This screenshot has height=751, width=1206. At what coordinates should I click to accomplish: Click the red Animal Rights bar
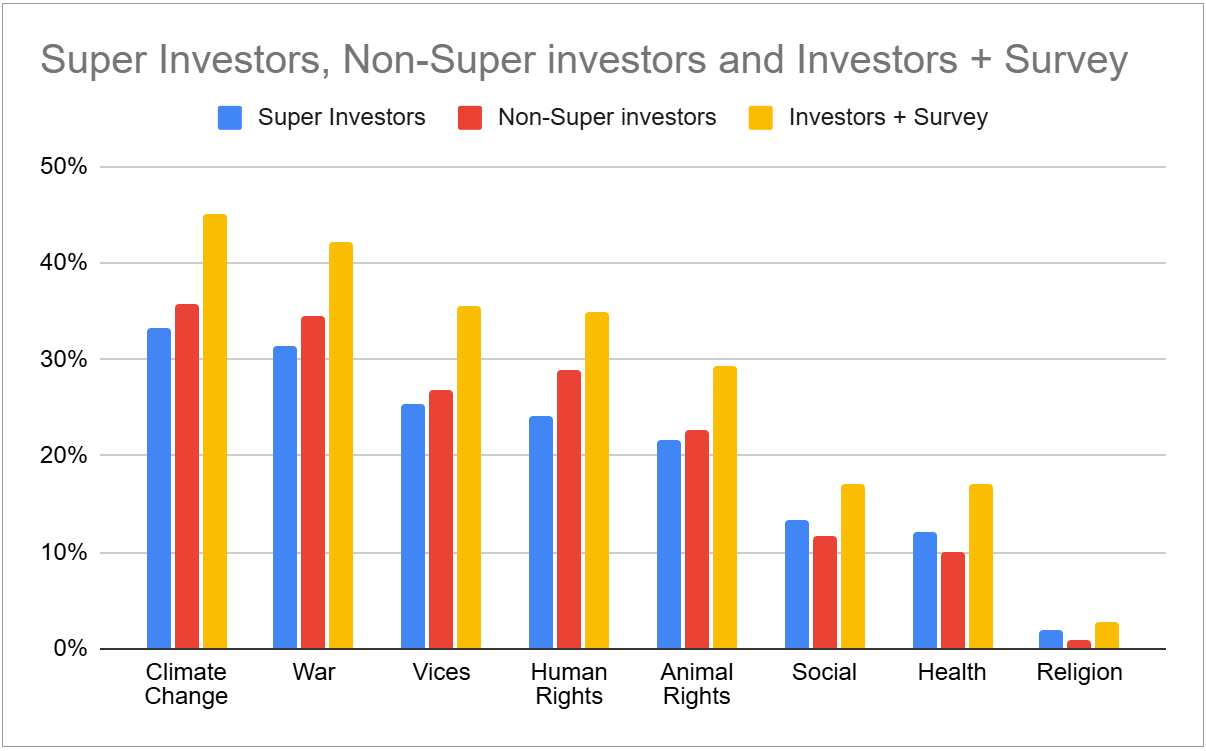(x=697, y=539)
